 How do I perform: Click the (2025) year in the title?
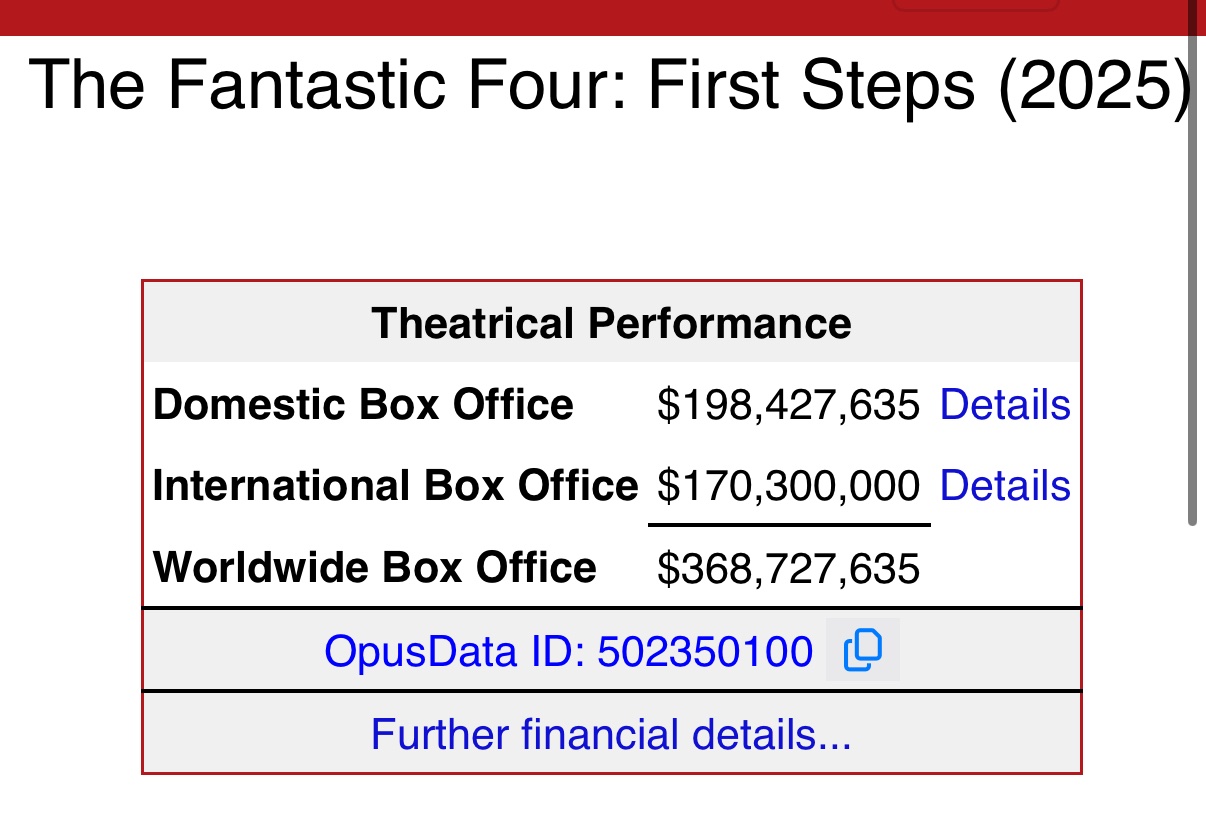click(1095, 84)
